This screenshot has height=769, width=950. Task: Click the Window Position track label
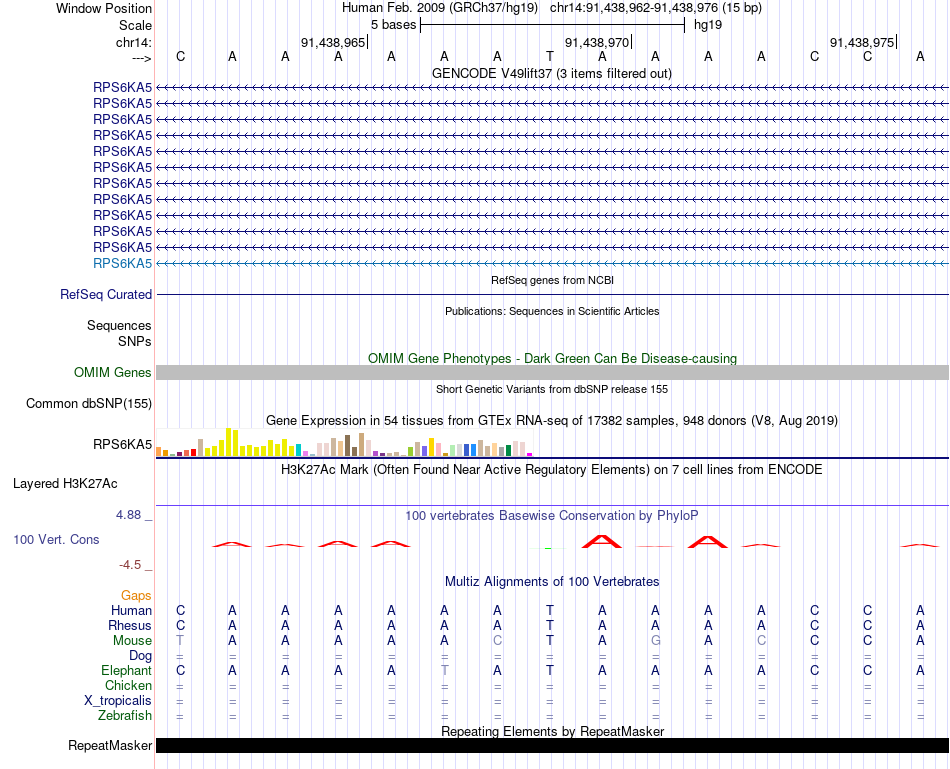click(x=104, y=8)
